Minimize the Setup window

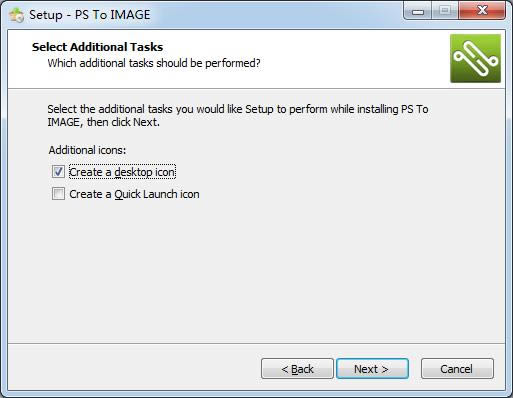point(418,11)
